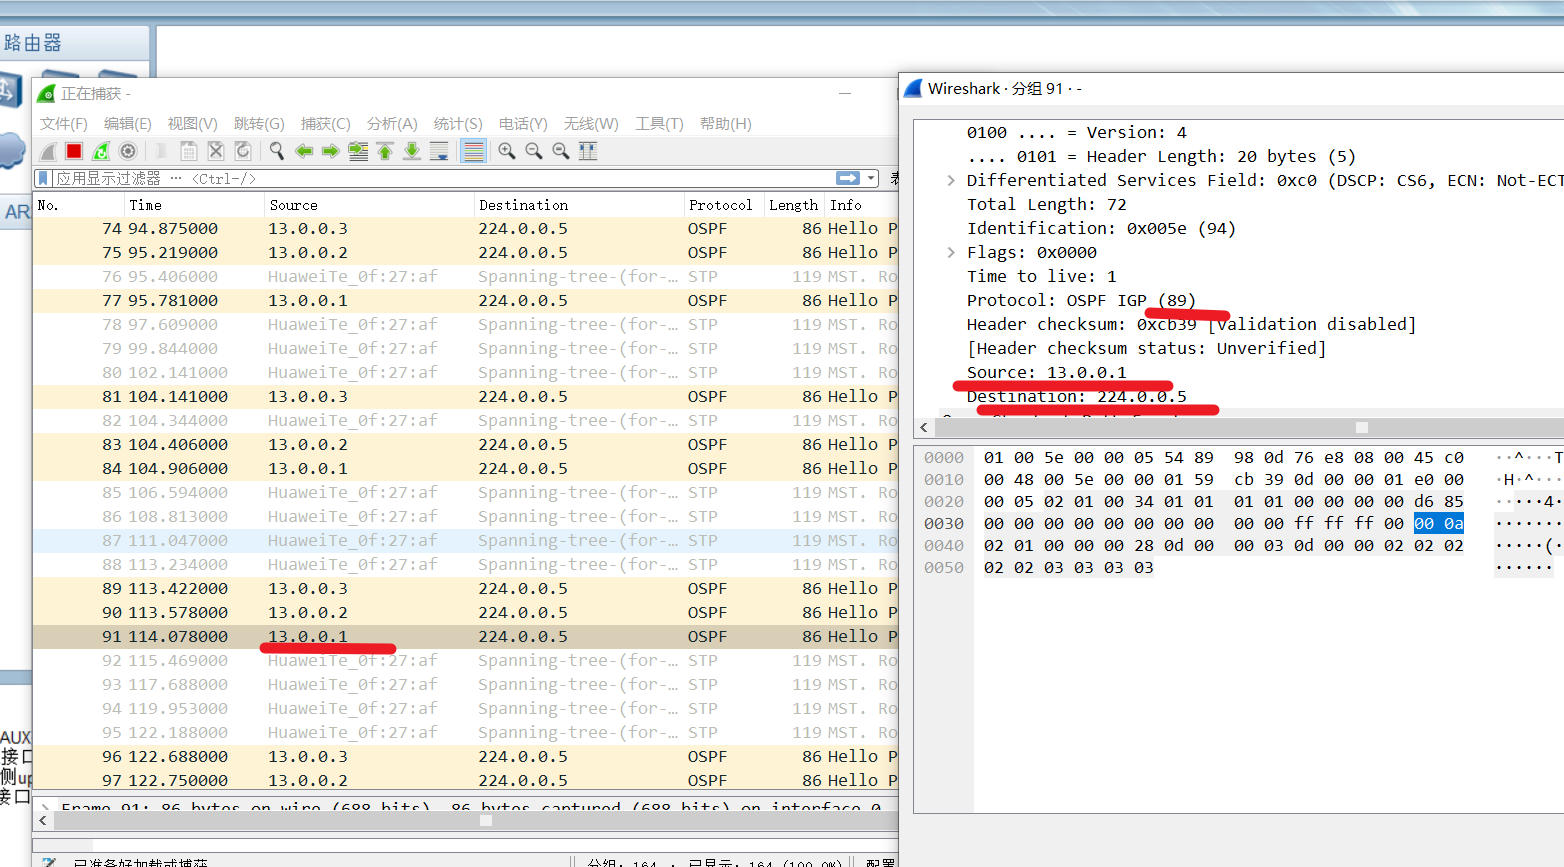Jump to first packet icon
The image size is (1564, 867).
tap(385, 151)
